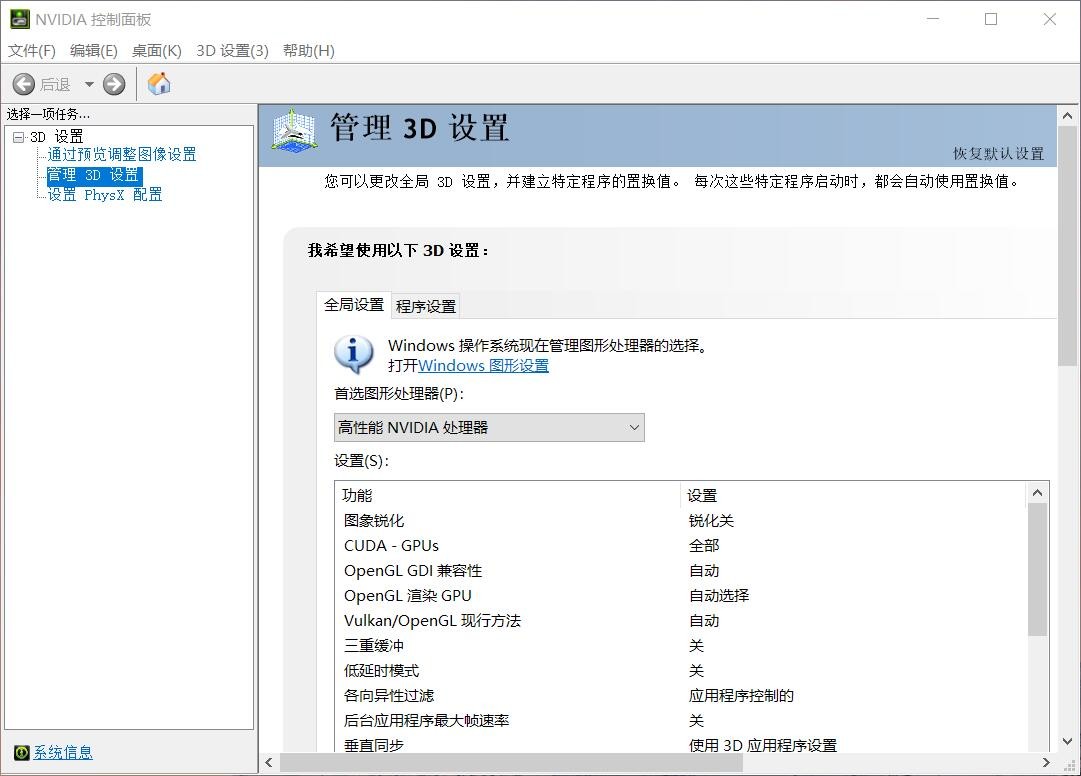Click the settings list vertical scrollbar thumb
This screenshot has width=1081, height=776.
point(1038,569)
